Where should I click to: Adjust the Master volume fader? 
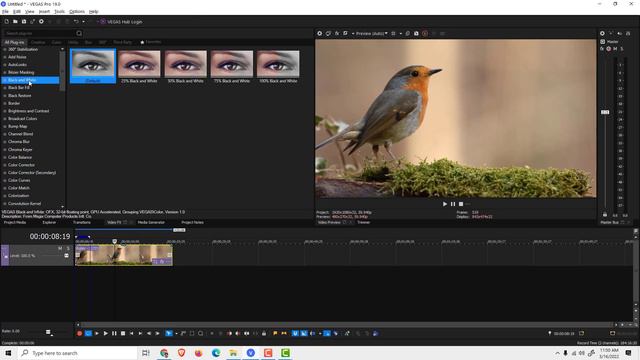tap(605, 112)
